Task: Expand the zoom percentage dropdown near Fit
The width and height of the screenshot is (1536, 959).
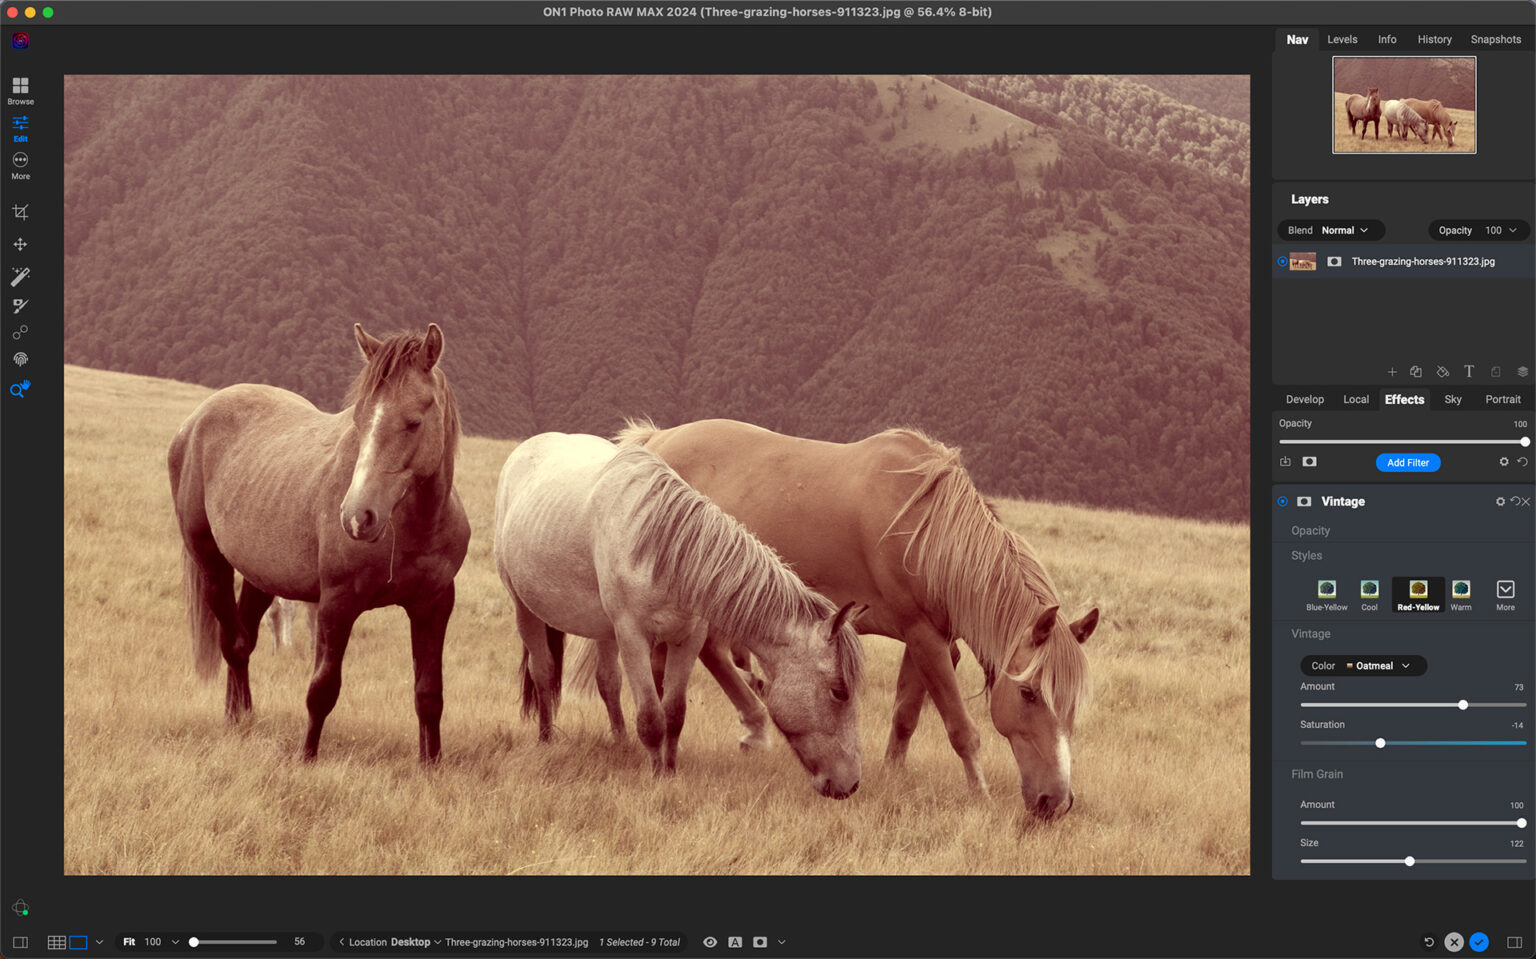Action: tap(175, 941)
